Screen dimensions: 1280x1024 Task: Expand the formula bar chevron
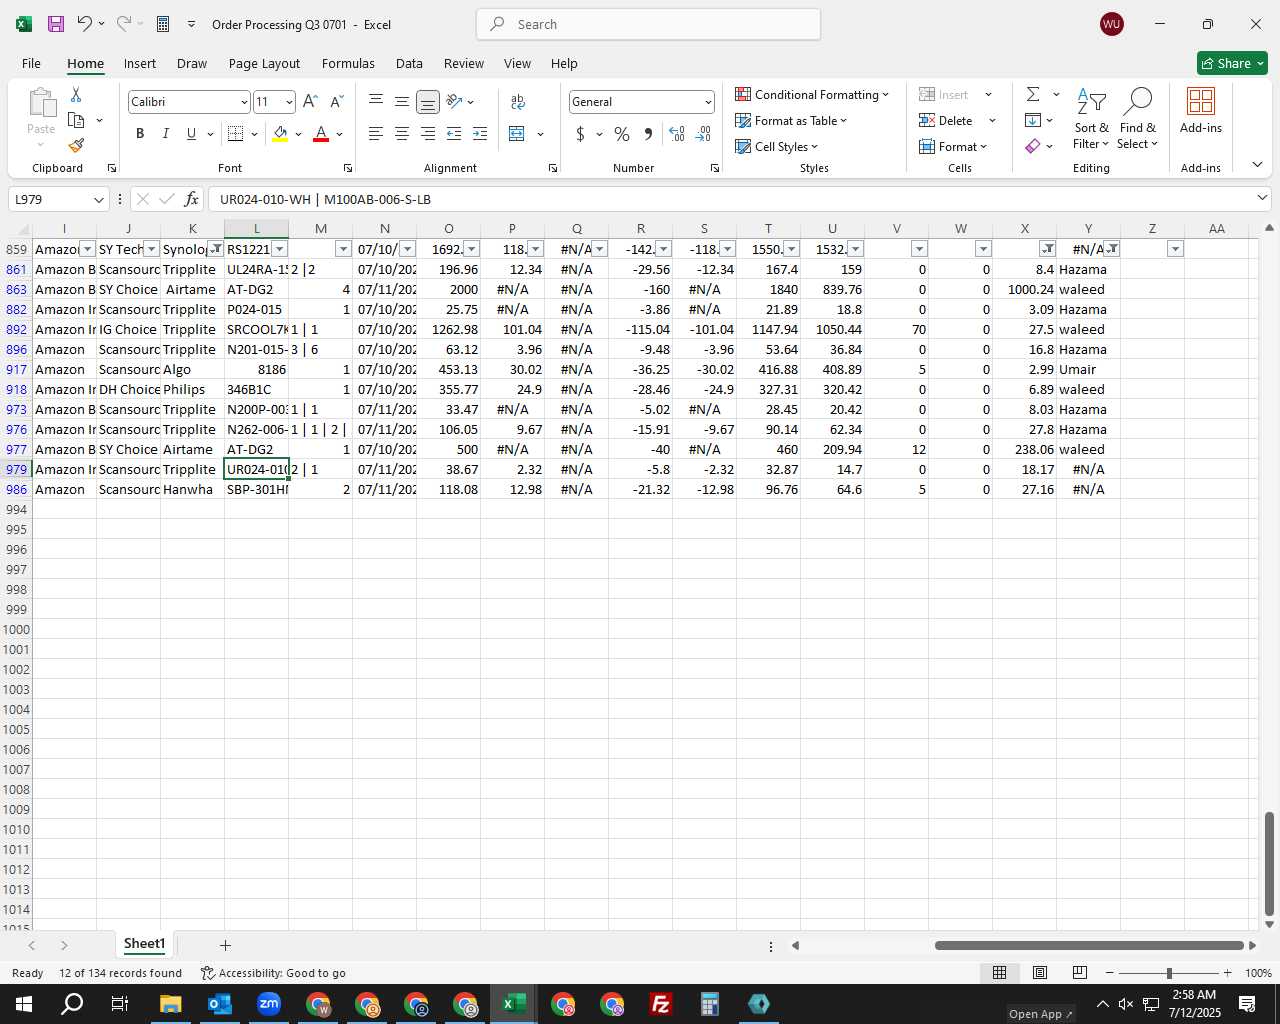coord(1262,198)
